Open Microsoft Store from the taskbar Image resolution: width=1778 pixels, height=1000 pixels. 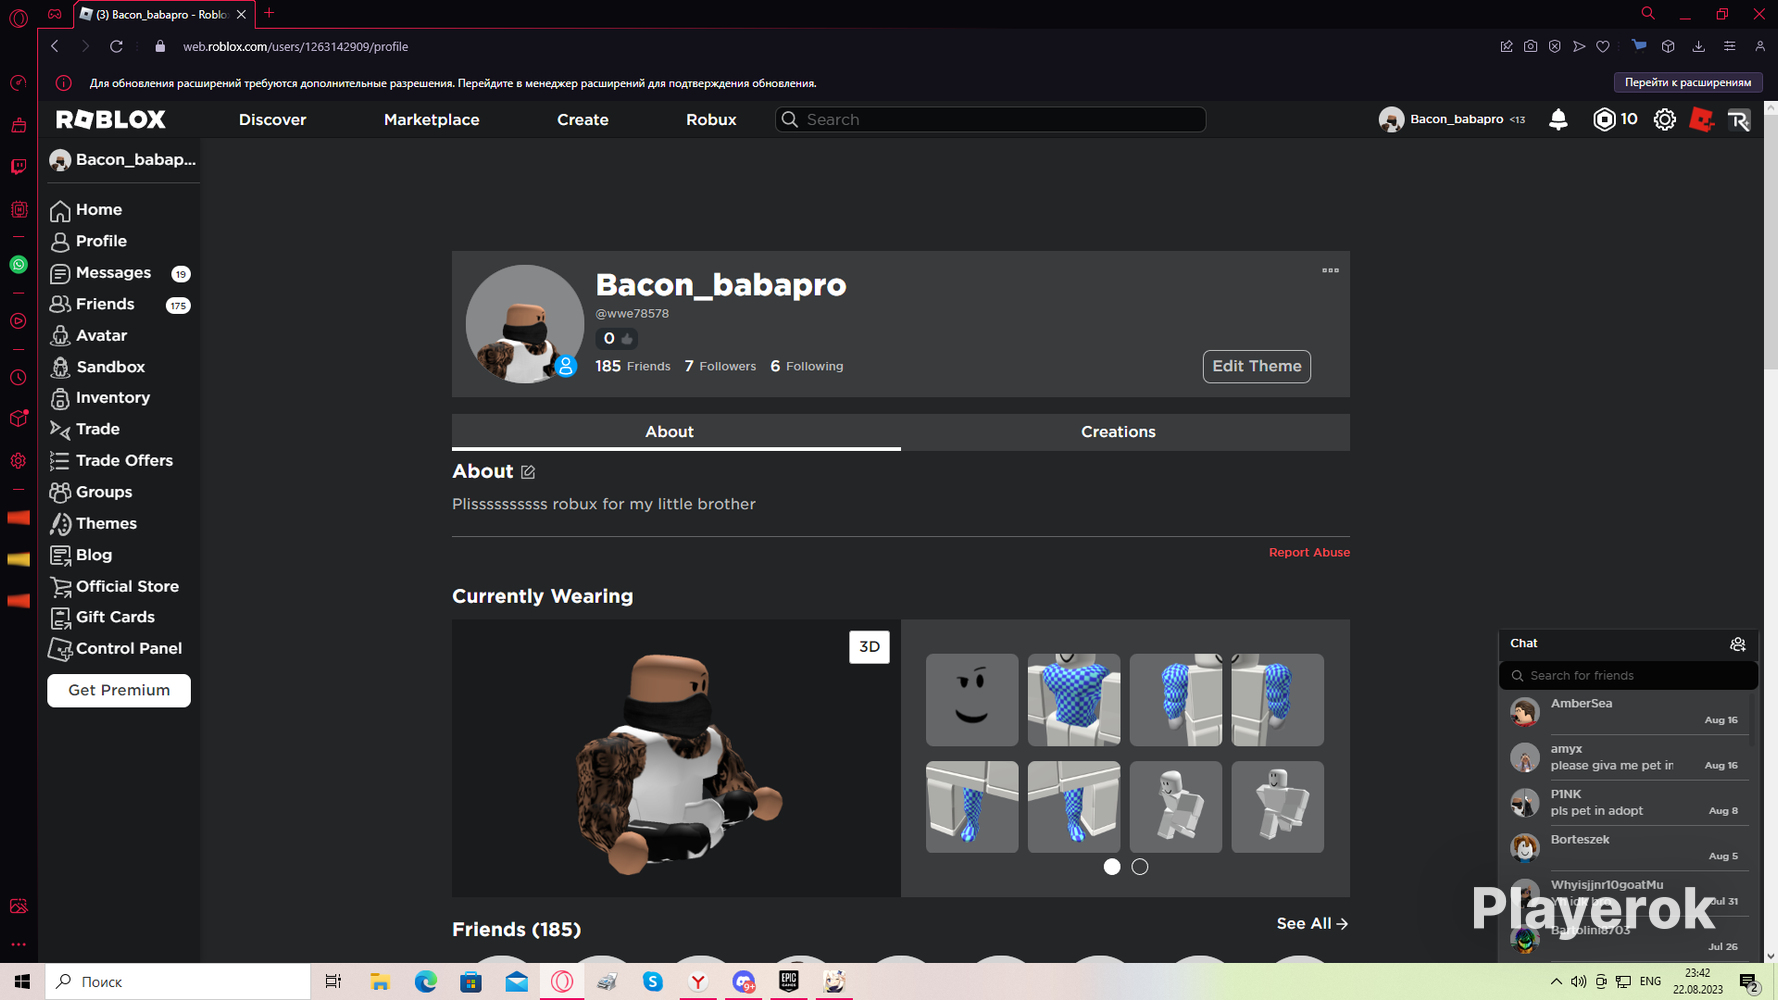[x=471, y=982]
